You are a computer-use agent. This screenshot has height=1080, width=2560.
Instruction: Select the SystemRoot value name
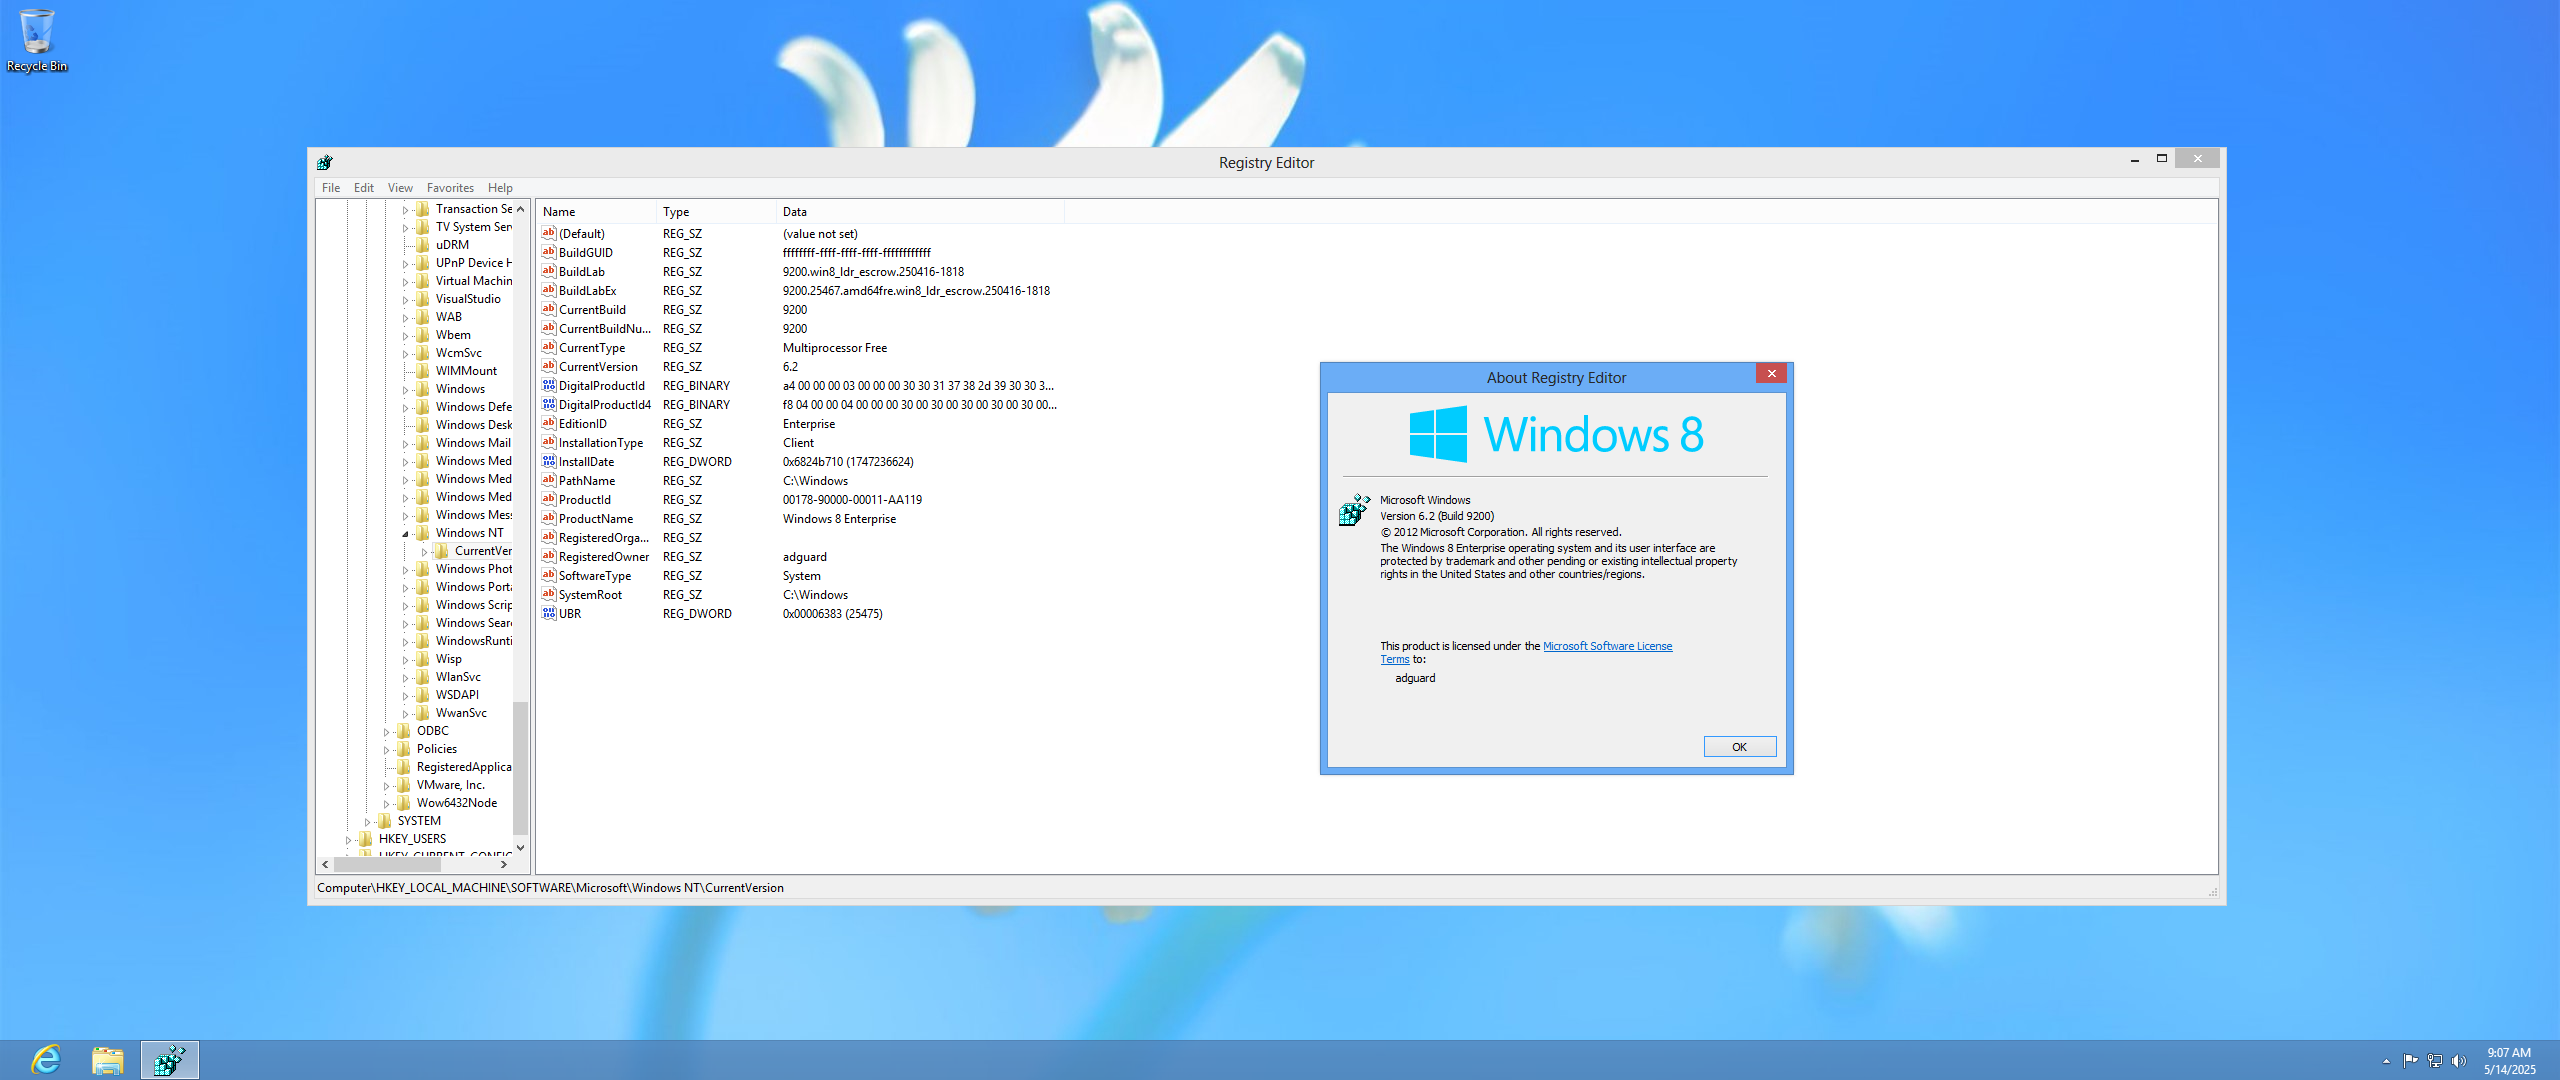590,594
